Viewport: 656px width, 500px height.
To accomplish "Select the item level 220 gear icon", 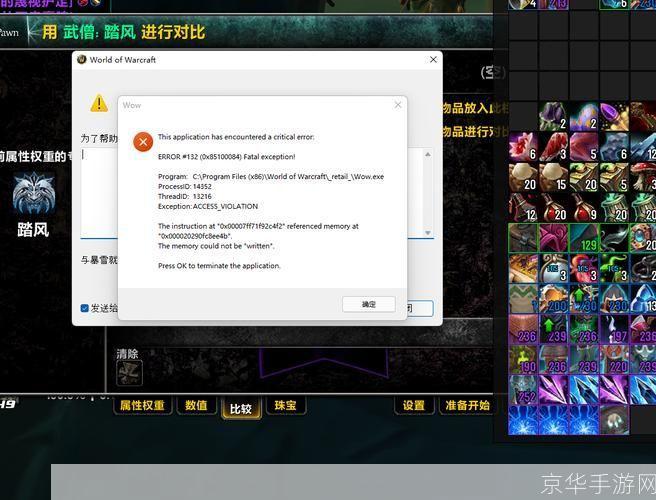I will 614,359.
